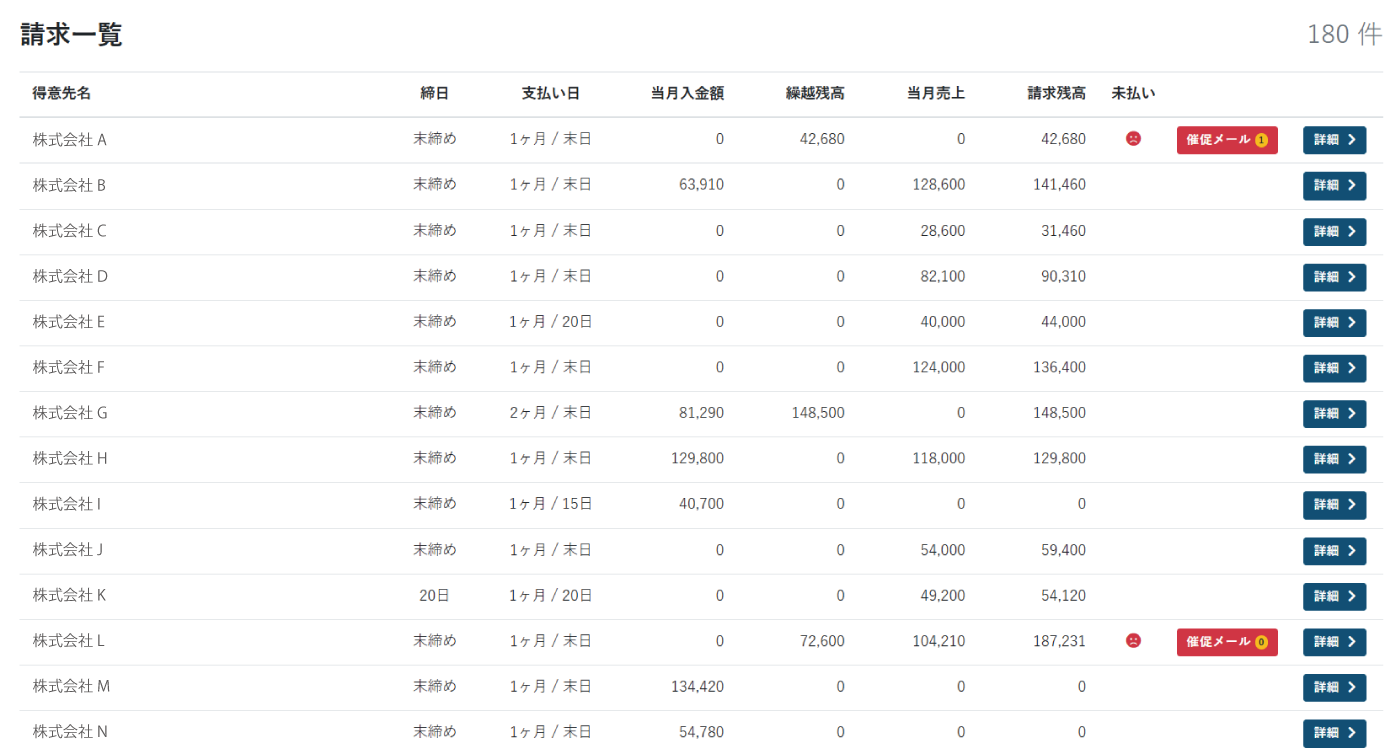The height and width of the screenshot is (754, 1400).
Task: Go to 詳細 for 株式会社 J
Action: pos(1334,551)
